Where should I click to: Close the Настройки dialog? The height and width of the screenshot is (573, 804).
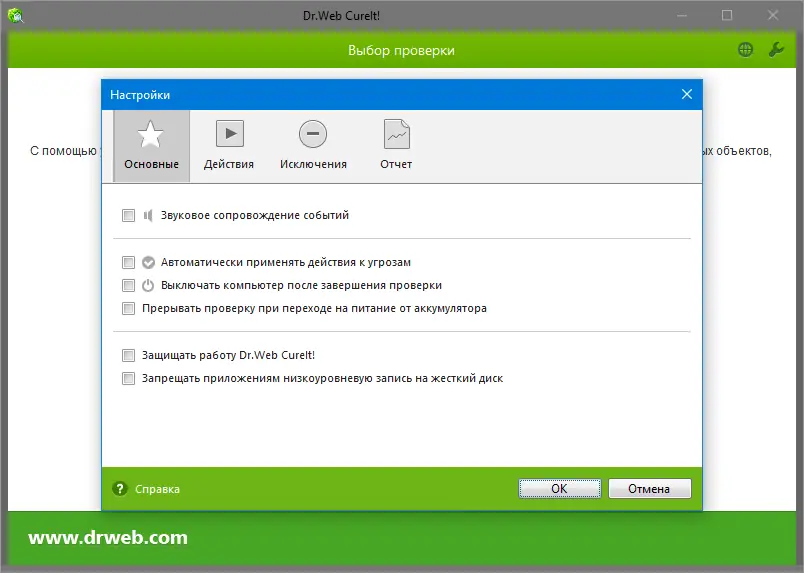(x=687, y=94)
